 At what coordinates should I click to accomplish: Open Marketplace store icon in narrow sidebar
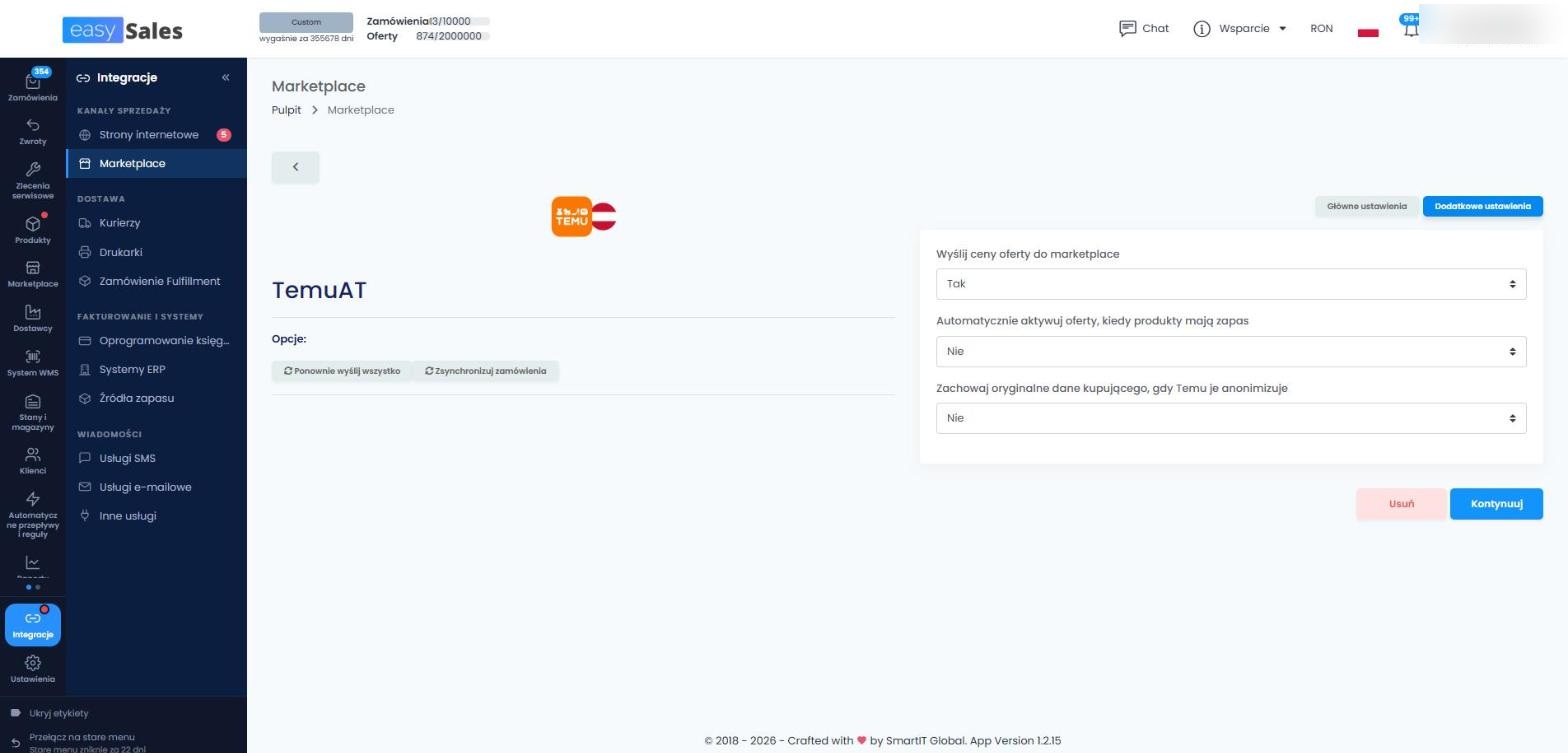coord(32,273)
